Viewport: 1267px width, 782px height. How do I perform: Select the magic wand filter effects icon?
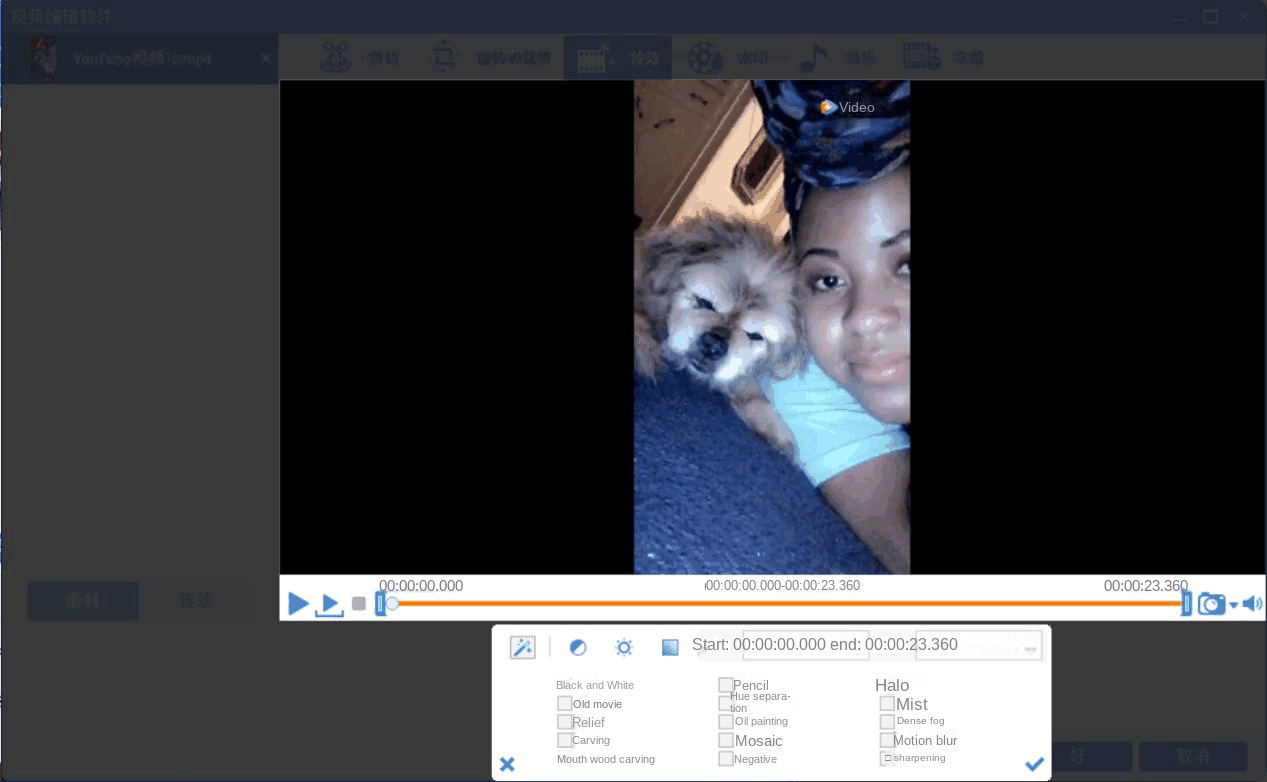[522, 647]
